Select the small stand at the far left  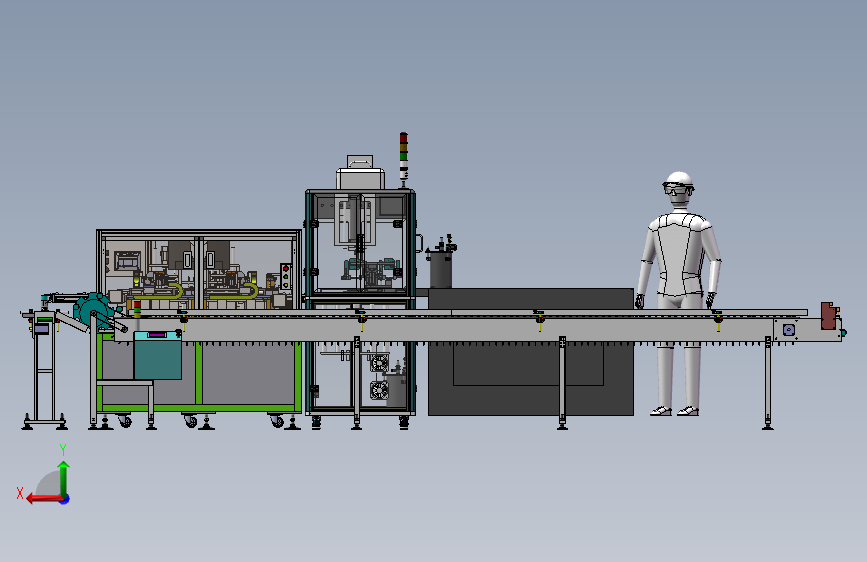point(44,370)
